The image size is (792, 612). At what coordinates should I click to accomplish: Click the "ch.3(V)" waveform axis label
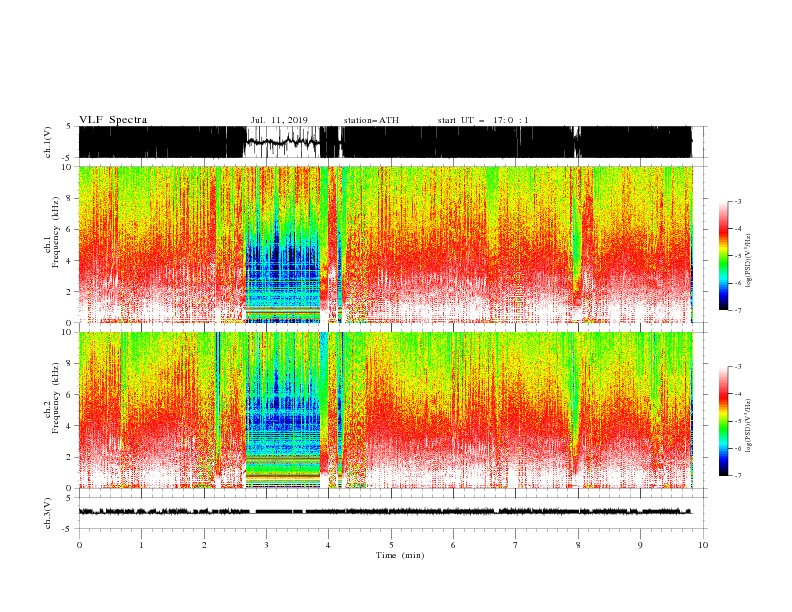48,513
